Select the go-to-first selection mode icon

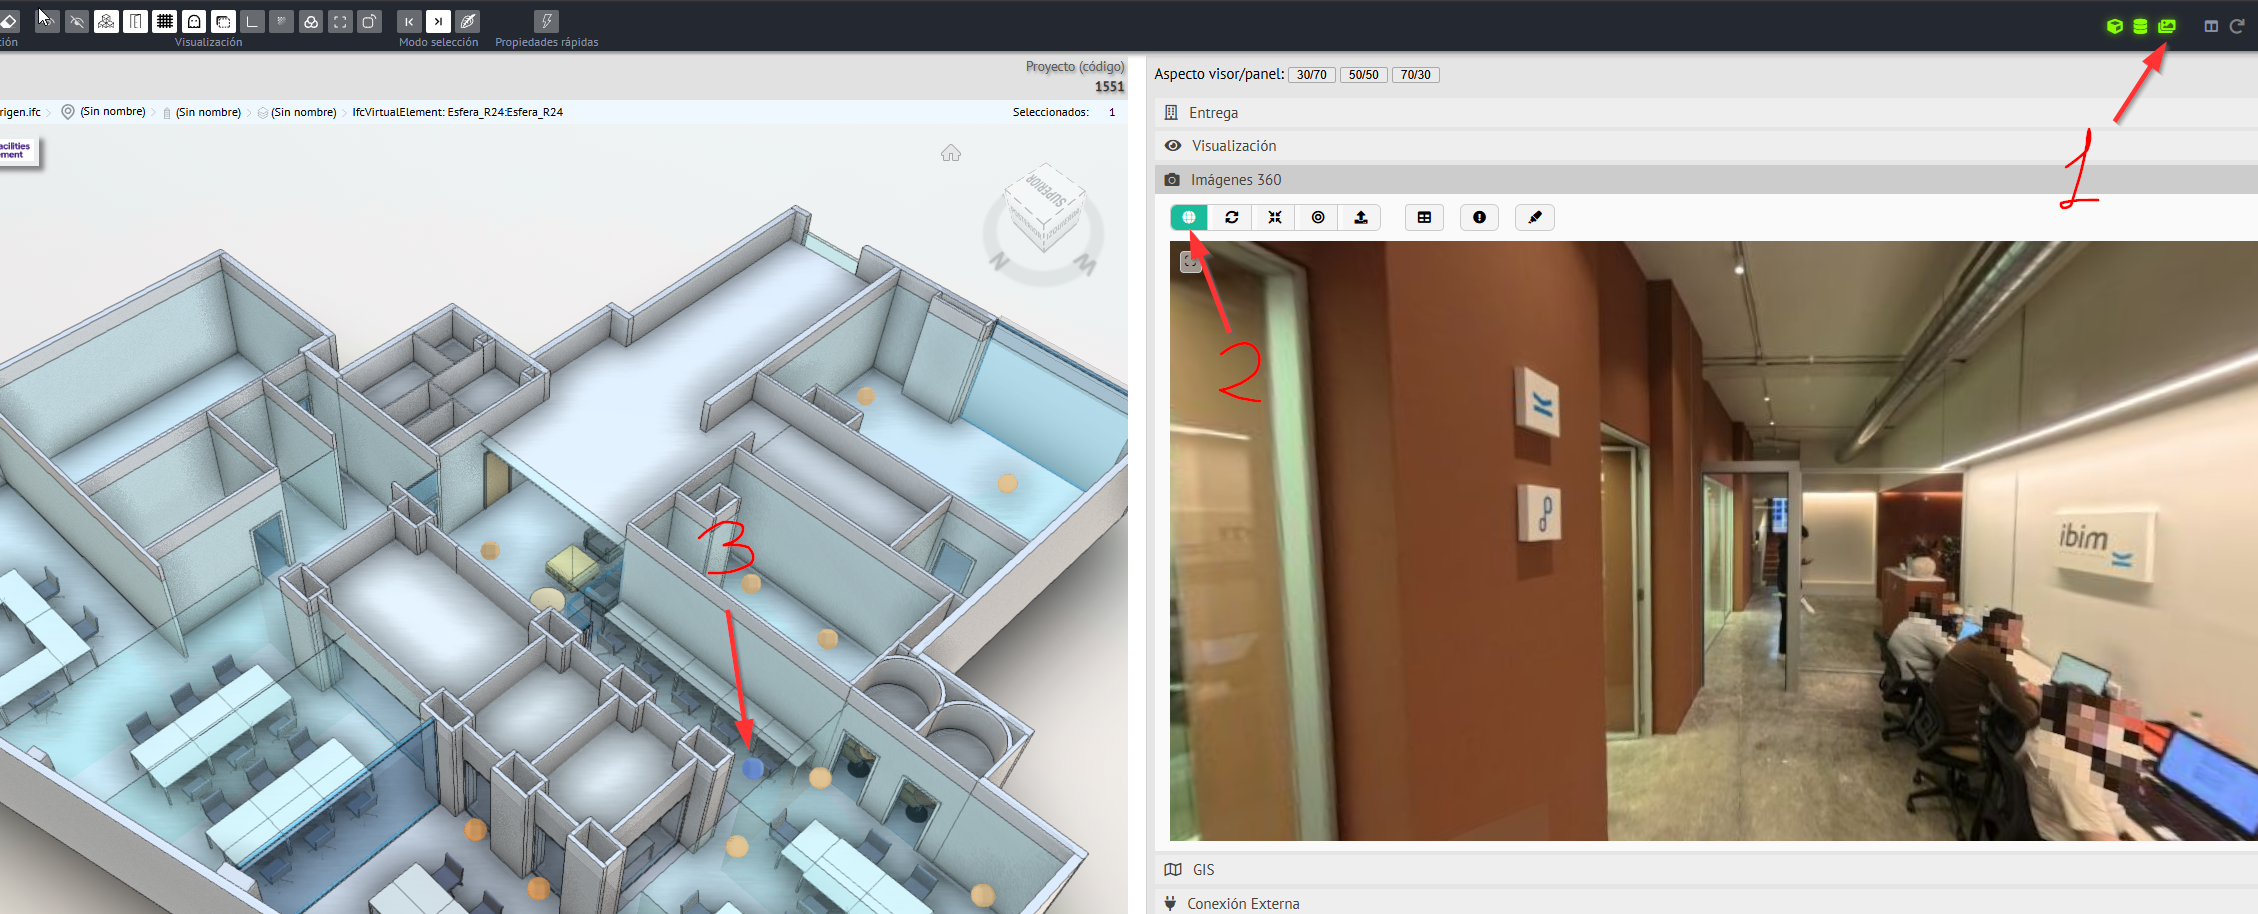click(409, 21)
